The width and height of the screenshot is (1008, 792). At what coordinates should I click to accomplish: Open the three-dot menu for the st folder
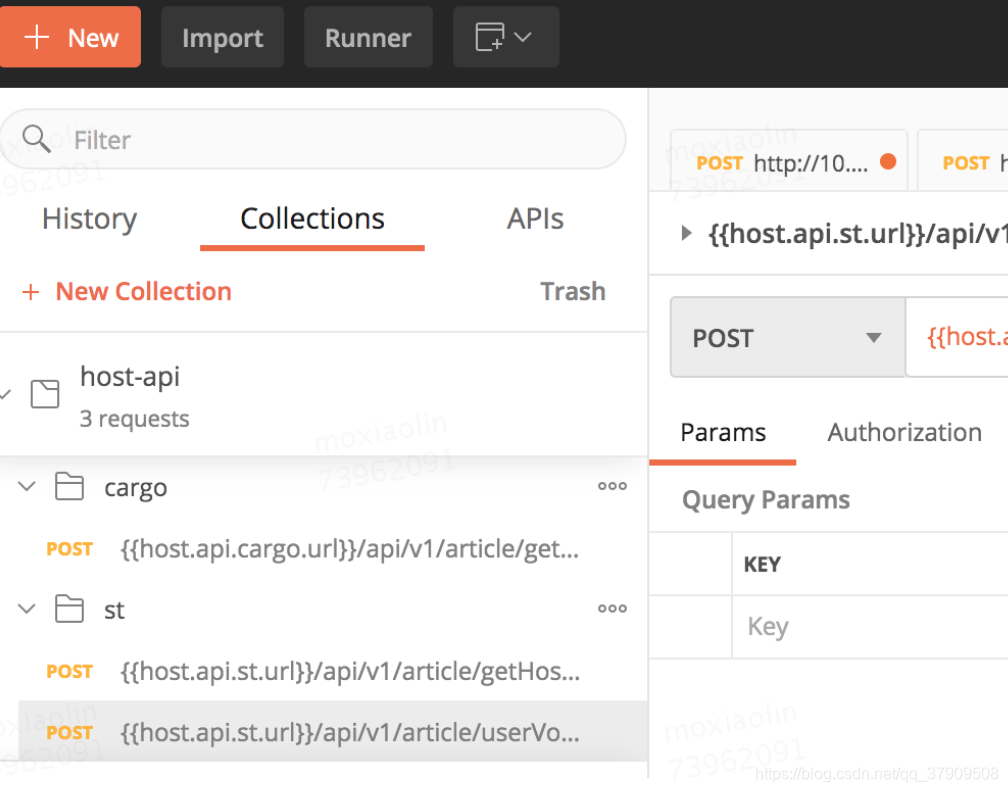[612, 609]
